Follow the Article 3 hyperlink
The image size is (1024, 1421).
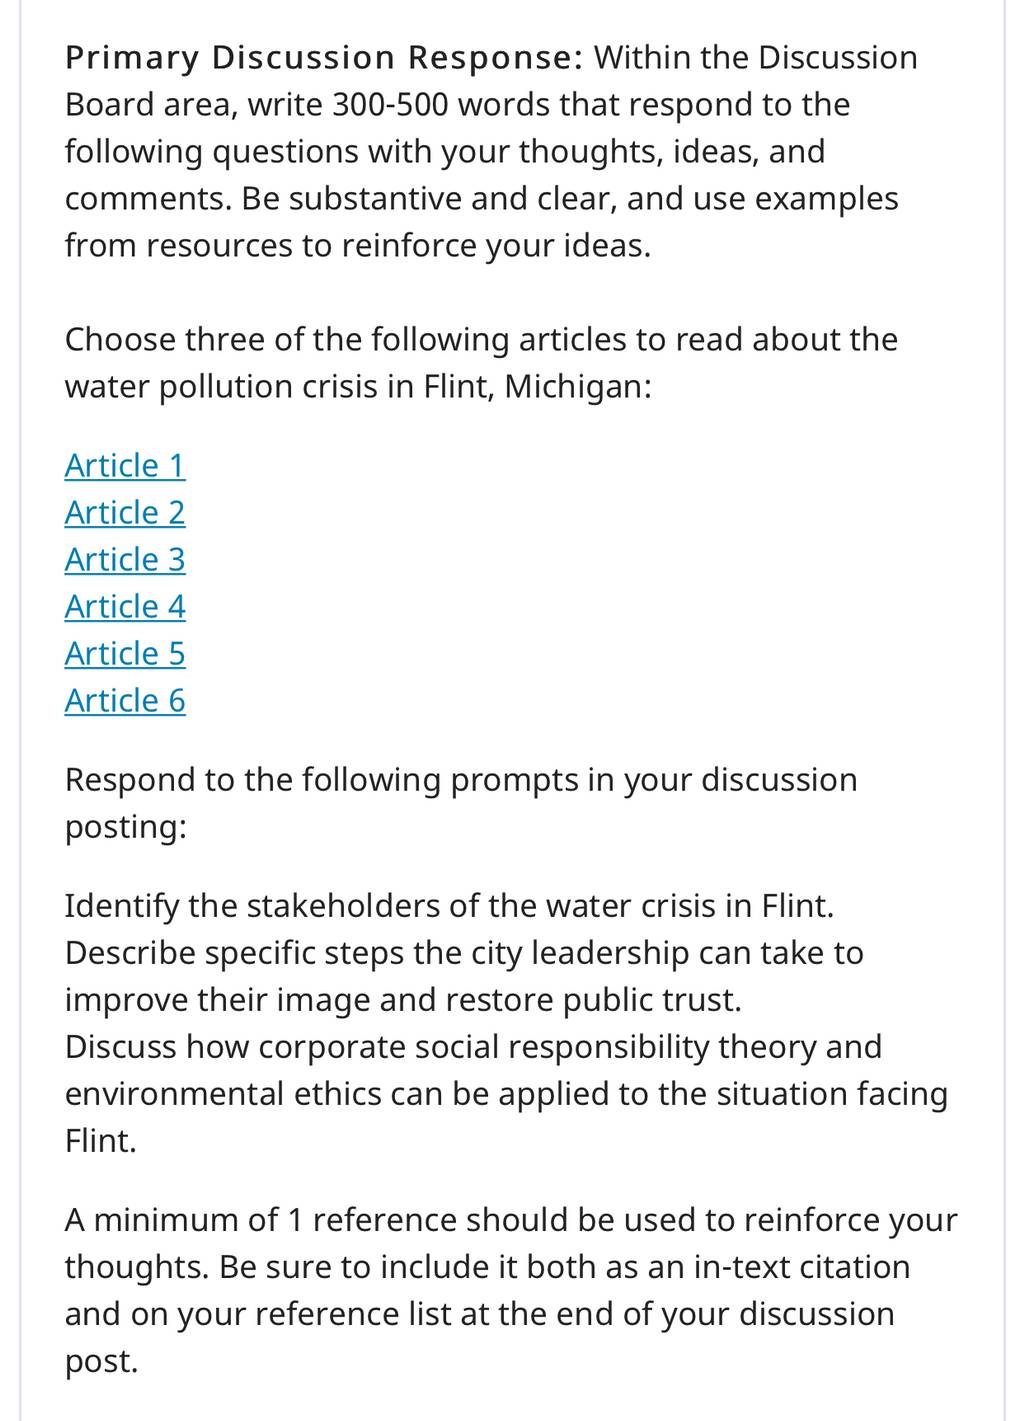[x=125, y=560]
